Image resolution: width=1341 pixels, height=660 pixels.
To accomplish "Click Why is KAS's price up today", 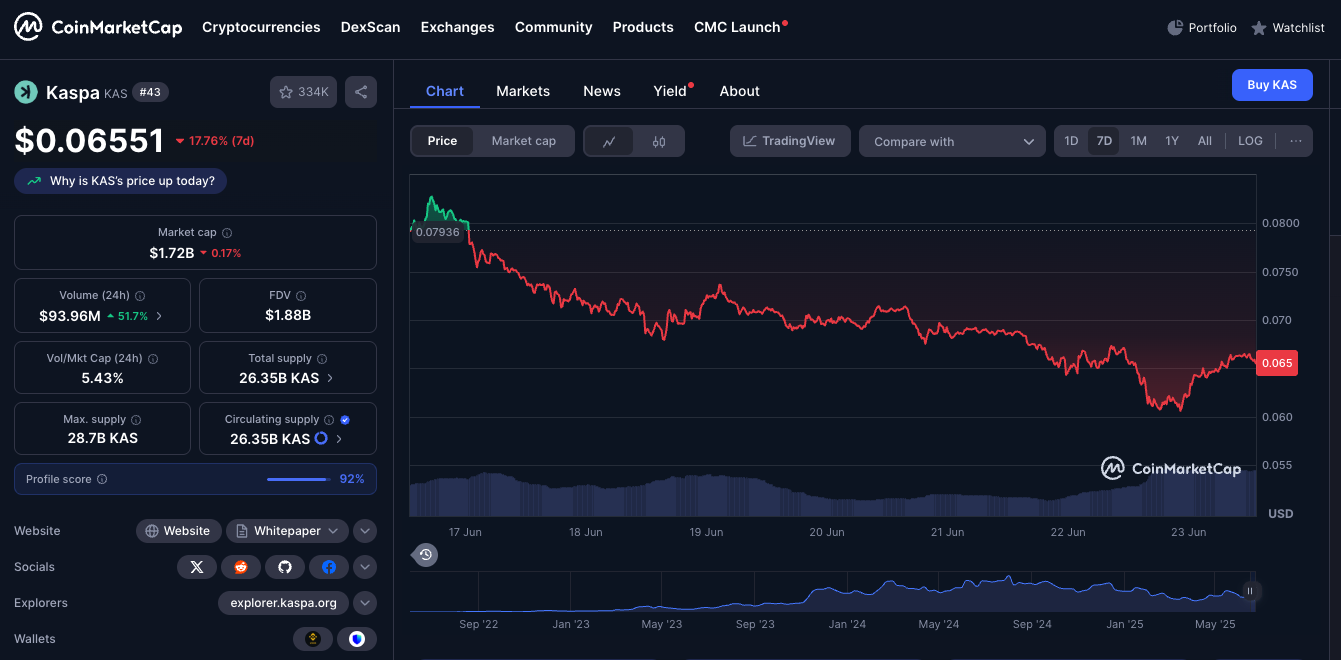I will [x=121, y=181].
